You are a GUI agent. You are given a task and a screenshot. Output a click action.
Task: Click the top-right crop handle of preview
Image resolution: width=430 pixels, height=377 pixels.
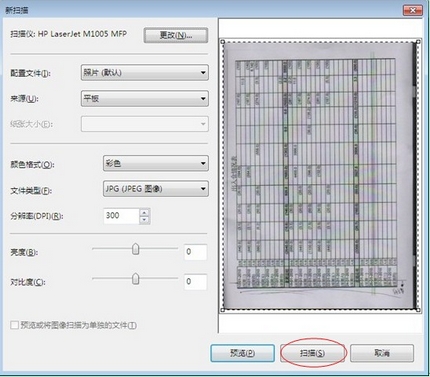point(418,42)
